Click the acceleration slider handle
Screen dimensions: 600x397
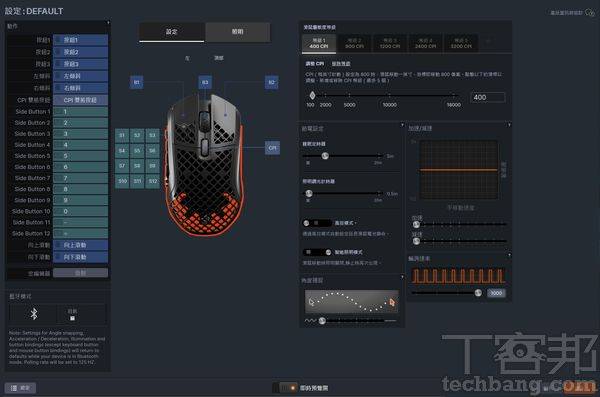pyautogui.click(x=416, y=224)
